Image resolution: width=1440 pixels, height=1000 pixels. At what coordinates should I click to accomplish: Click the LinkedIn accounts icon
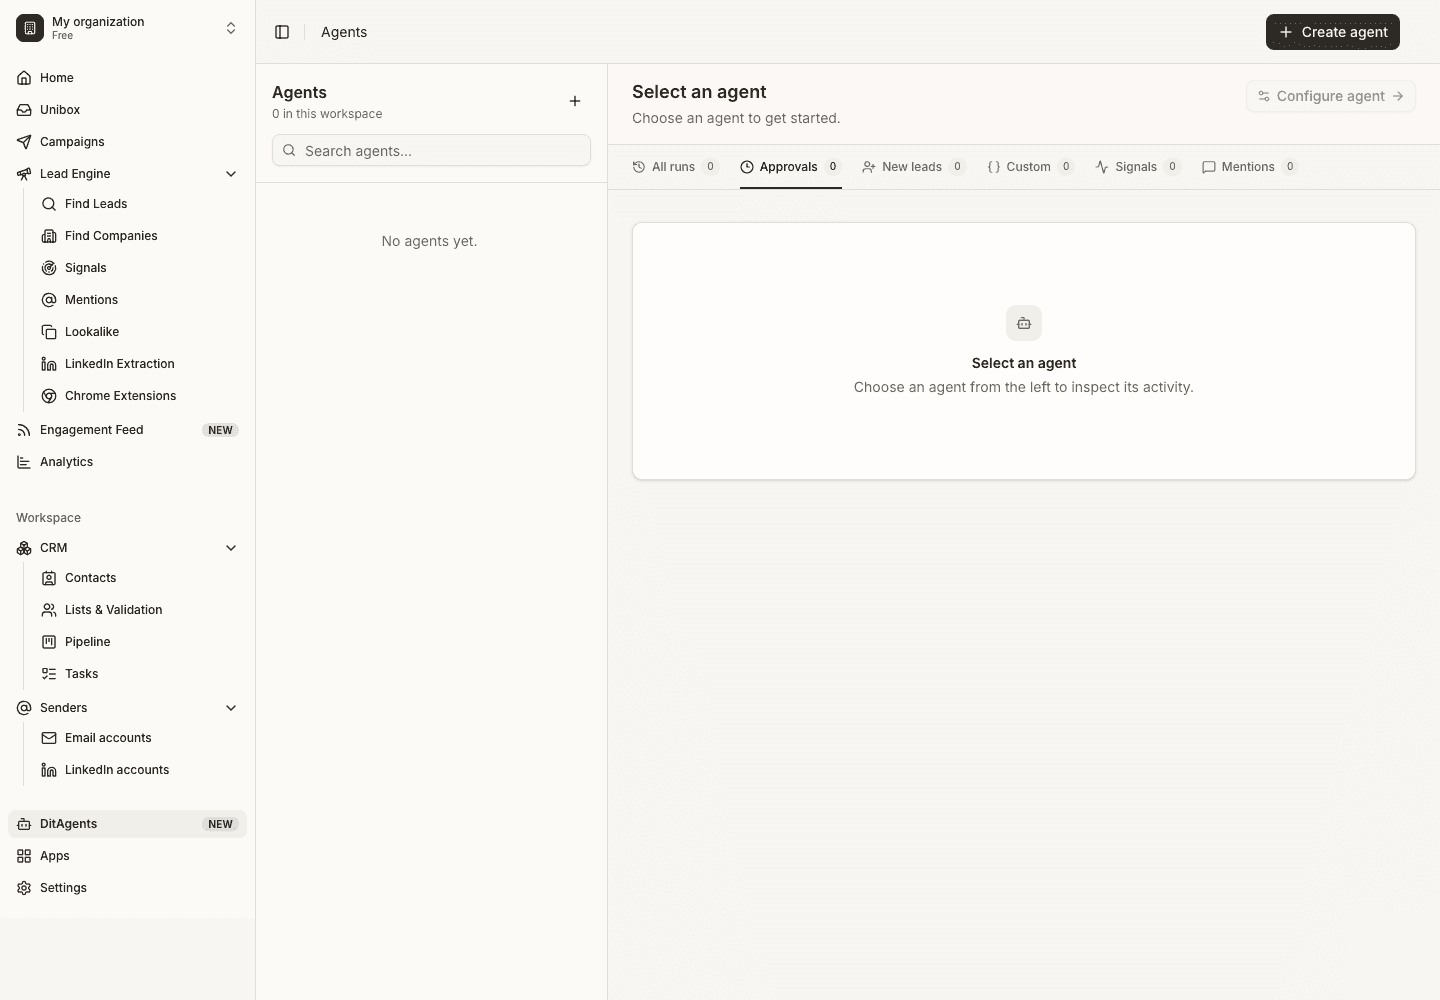49,770
